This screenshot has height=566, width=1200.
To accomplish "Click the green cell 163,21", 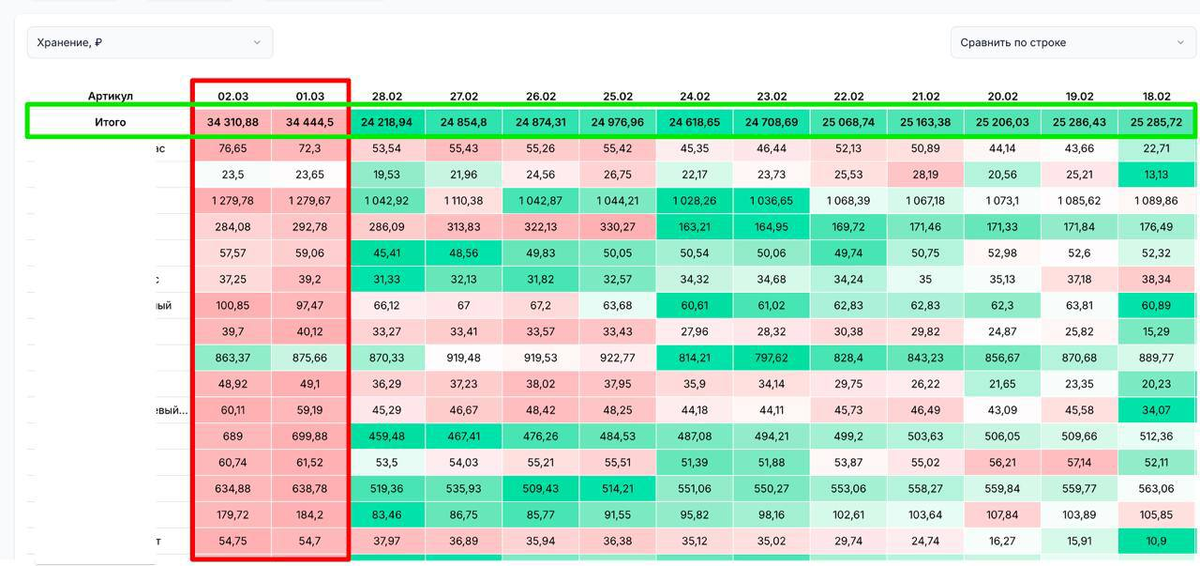I will (695, 227).
